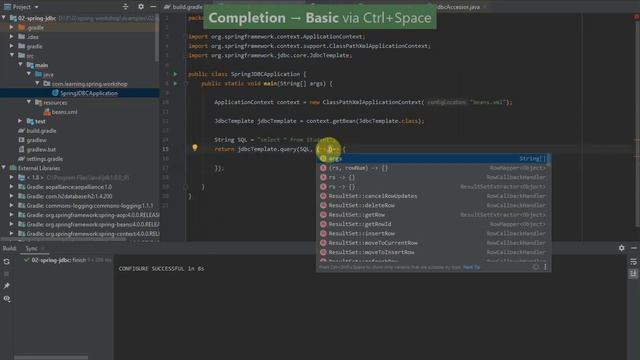The width and height of the screenshot is (640, 360).
Task: Choose ResultSet::deleteRow completion suggestion
Action: tap(434, 205)
